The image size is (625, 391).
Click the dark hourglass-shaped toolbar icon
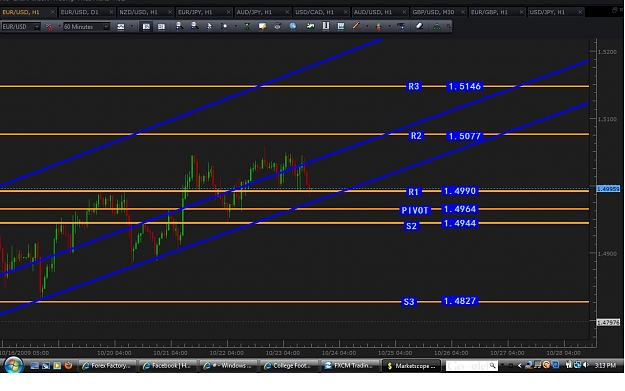pos(247,26)
